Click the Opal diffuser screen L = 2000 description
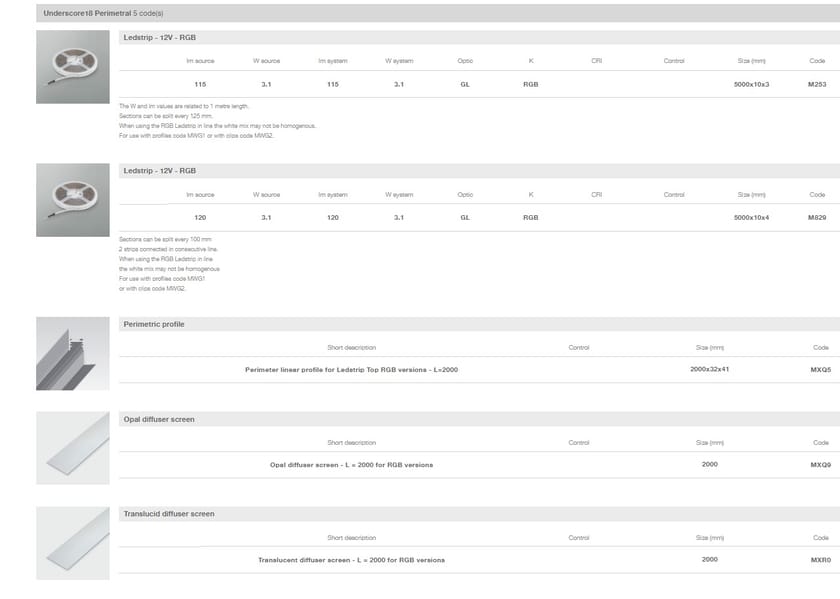The height and width of the screenshot is (599, 840). [351, 465]
